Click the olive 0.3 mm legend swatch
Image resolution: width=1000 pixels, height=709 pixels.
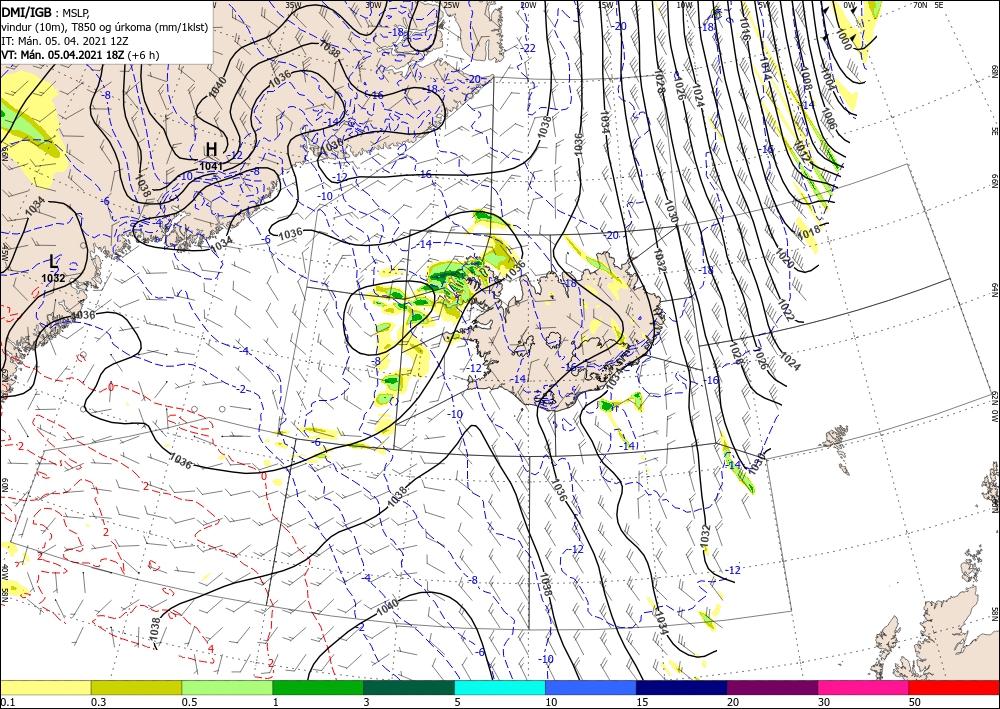[x=136, y=687]
